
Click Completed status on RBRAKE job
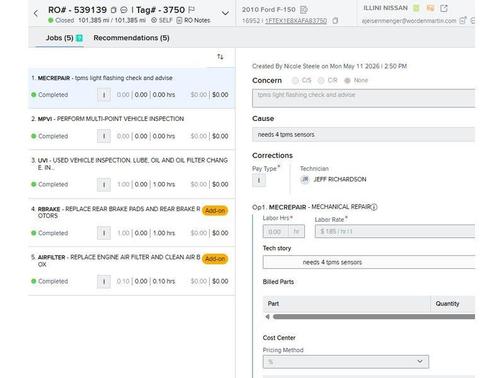pyautogui.click(x=50, y=233)
